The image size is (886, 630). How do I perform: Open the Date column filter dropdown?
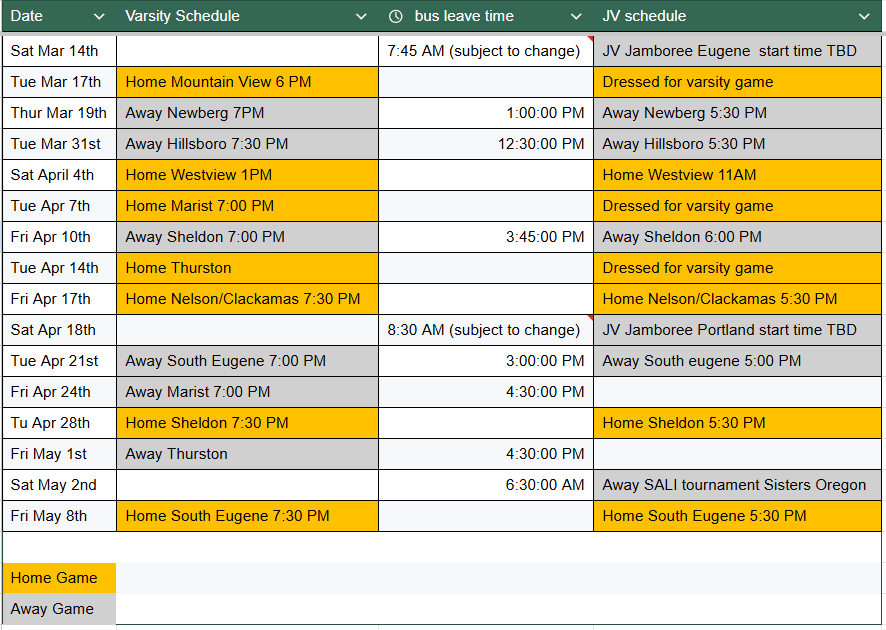99,16
